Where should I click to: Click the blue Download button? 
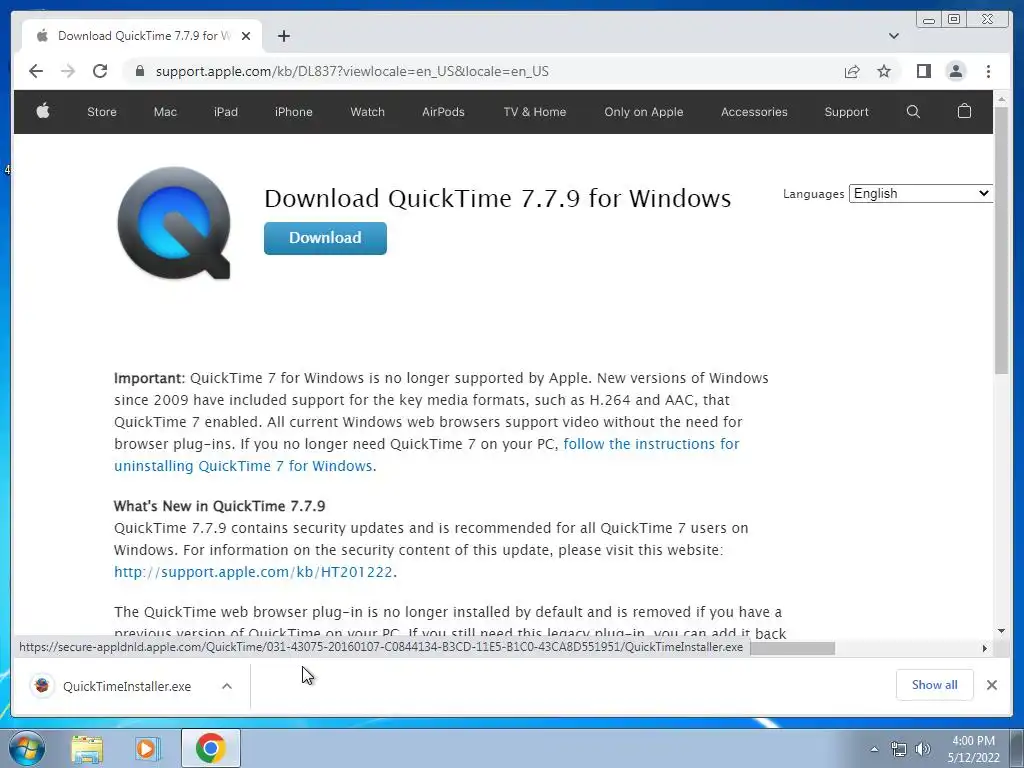325,238
